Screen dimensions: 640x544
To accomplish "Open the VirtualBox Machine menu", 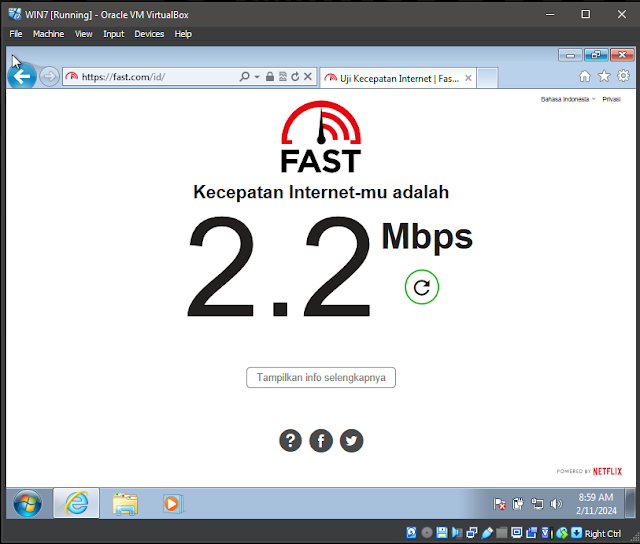I will coord(49,34).
